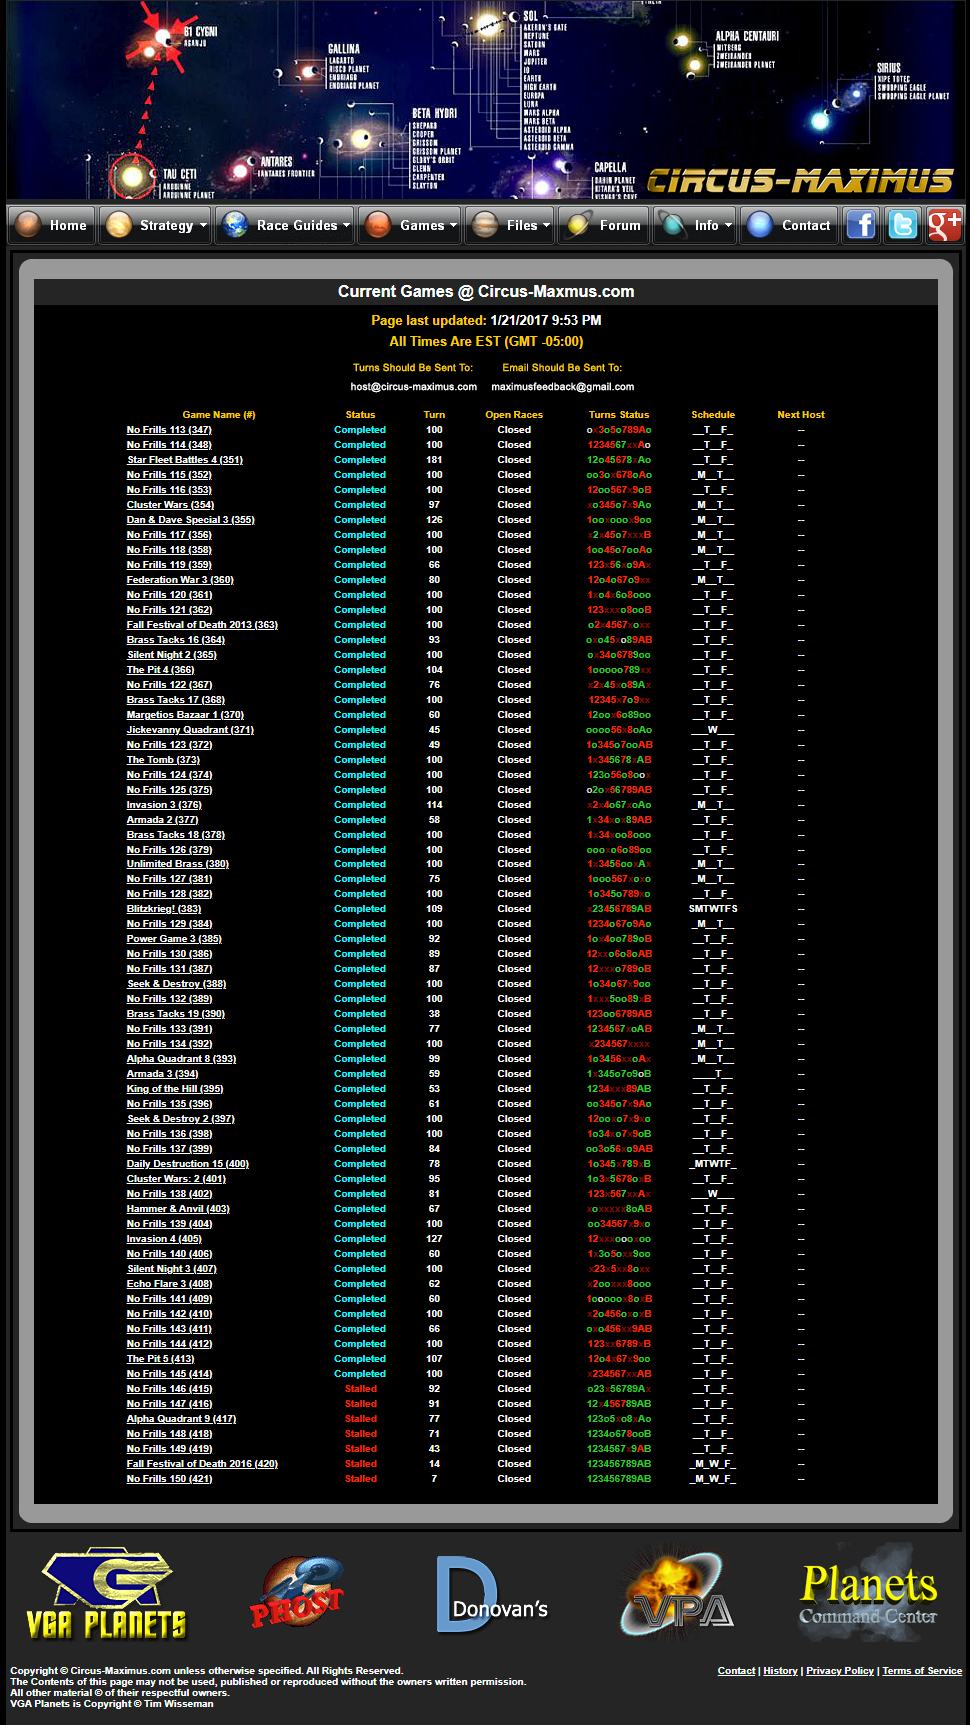Screen dimensions: 970x1725
Task: Open Cluster Wars (354) game link
Action: 170,505
